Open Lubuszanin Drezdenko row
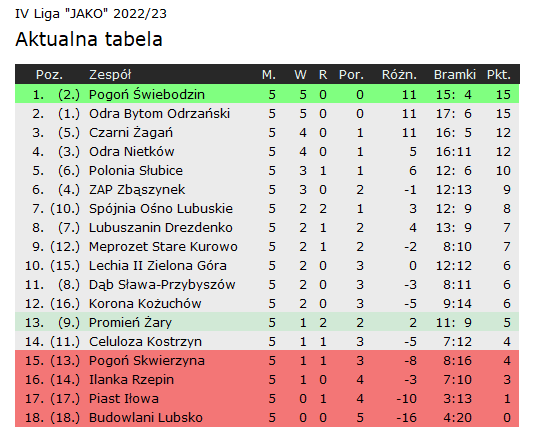Viewport: 534px width, 434px height. 267,228
